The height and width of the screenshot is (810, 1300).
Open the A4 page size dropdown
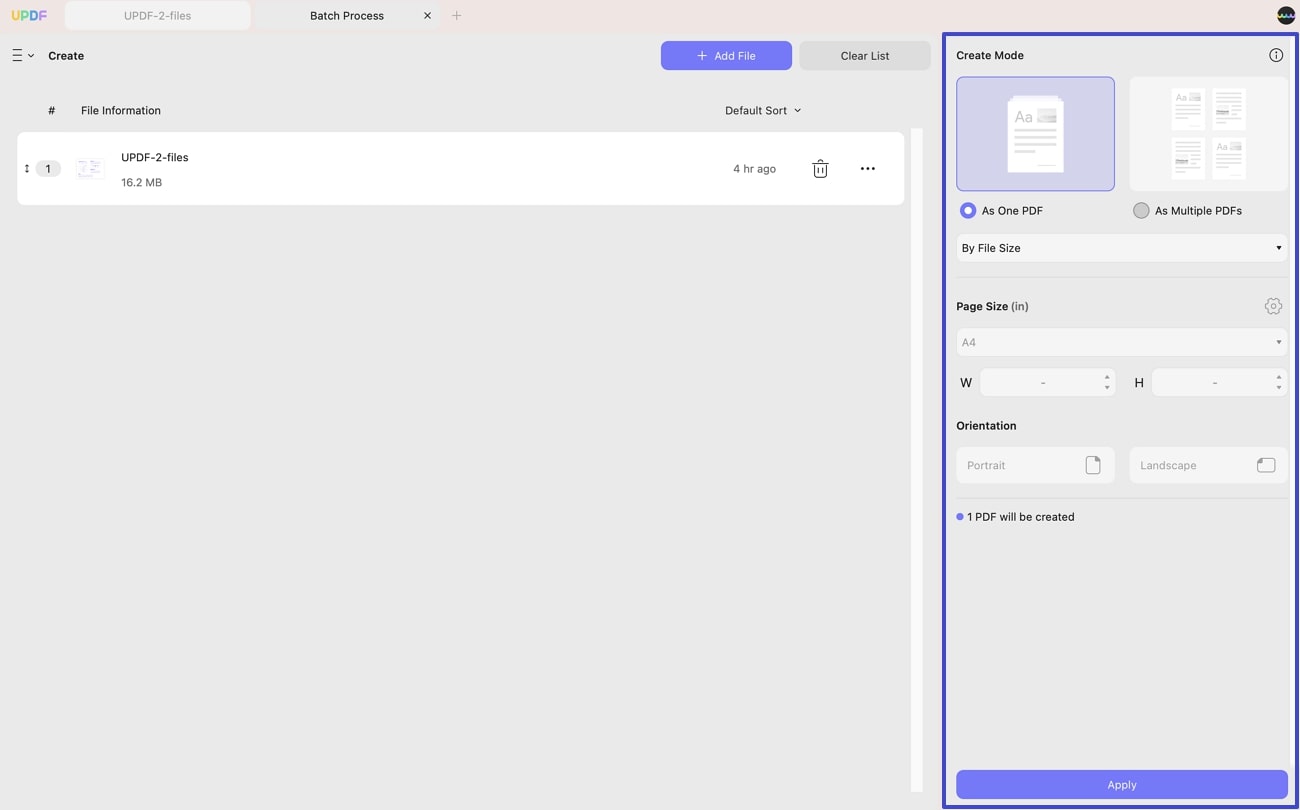click(x=1122, y=342)
